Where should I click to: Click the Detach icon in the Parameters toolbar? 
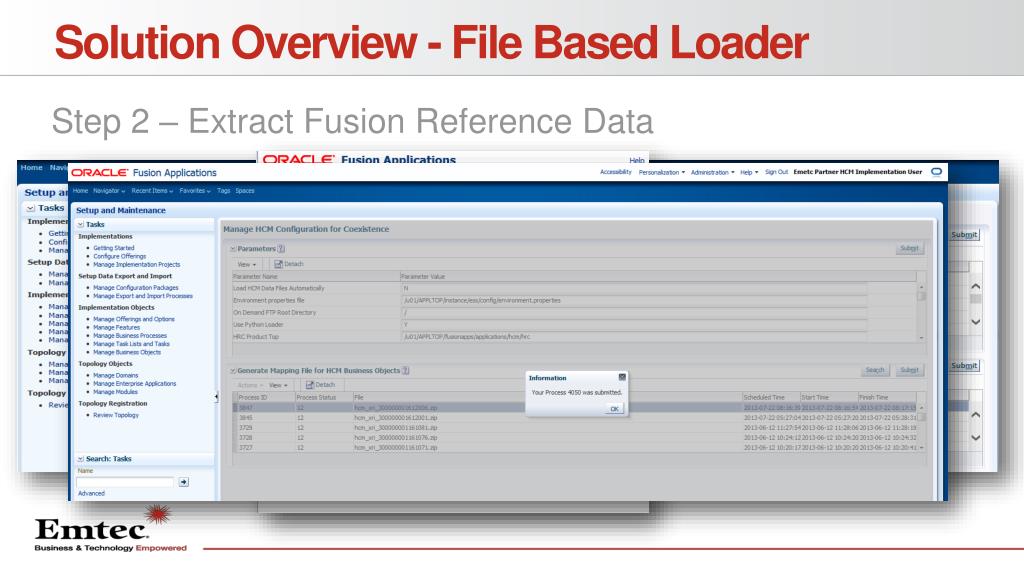(278, 264)
